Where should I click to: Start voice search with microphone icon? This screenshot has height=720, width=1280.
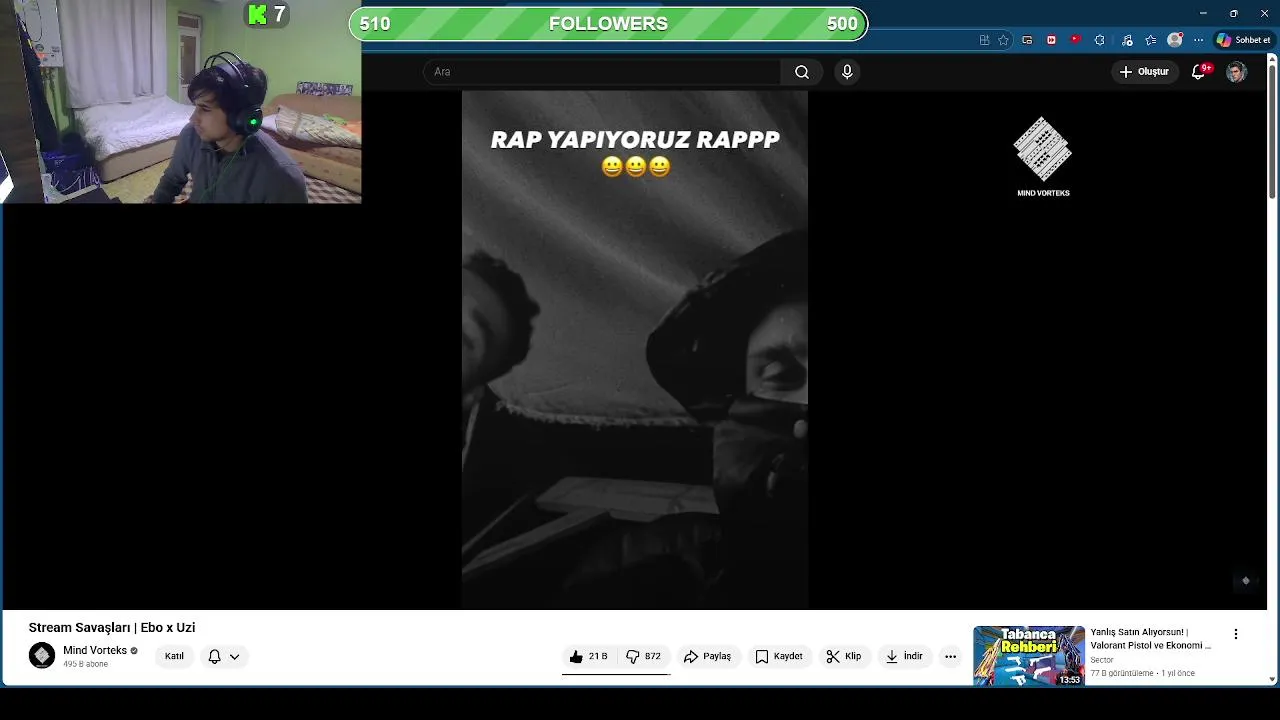tap(847, 72)
